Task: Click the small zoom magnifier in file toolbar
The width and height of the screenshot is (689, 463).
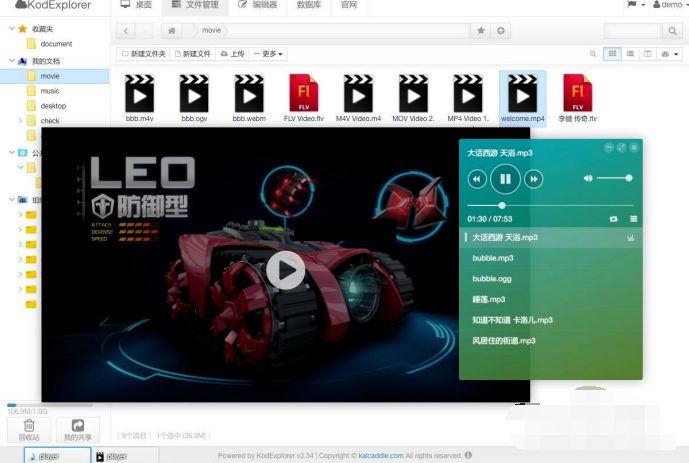Action: (x=593, y=54)
